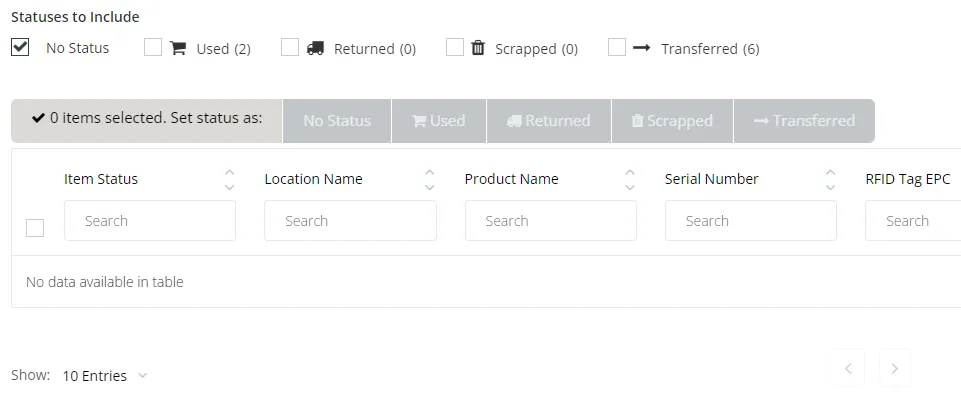Image resolution: width=961 pixels, height=400 pixels.
Task: Check the Scrapped status checkbox
Action: coord(455,47)
